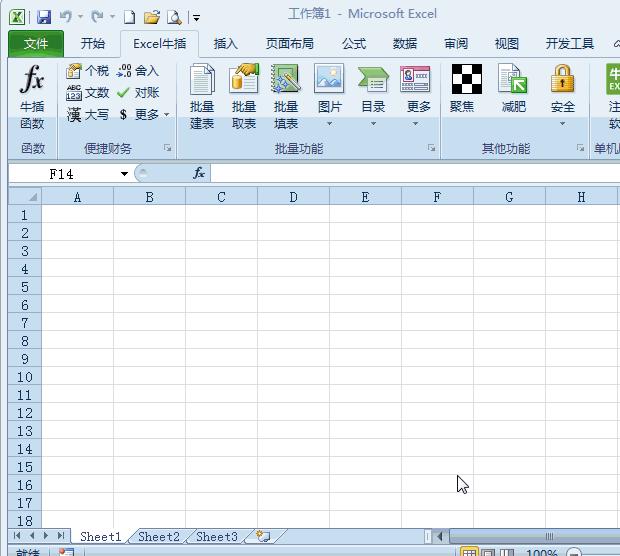
Task: Click the 牛插函数 fx button
Action: pyautogui.click(x=32, y=97)
